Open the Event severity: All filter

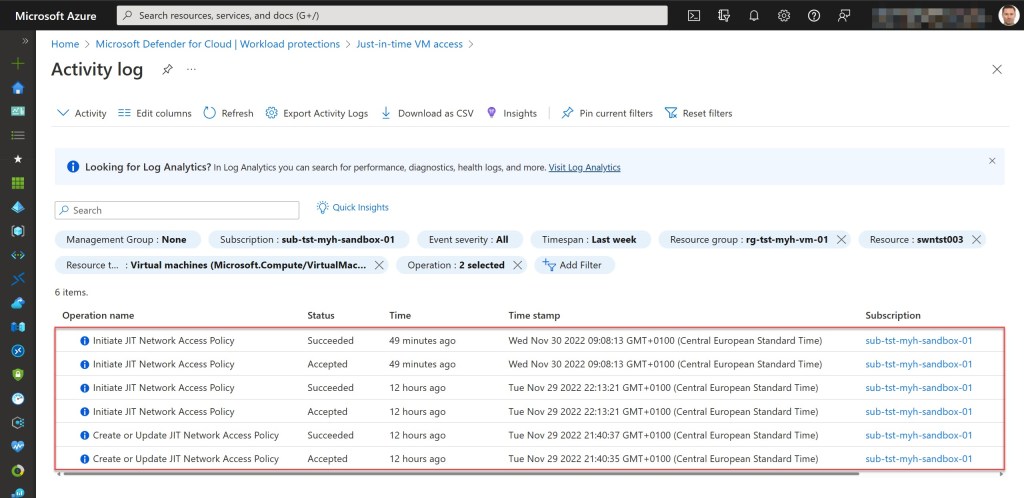tap(468, 240)
